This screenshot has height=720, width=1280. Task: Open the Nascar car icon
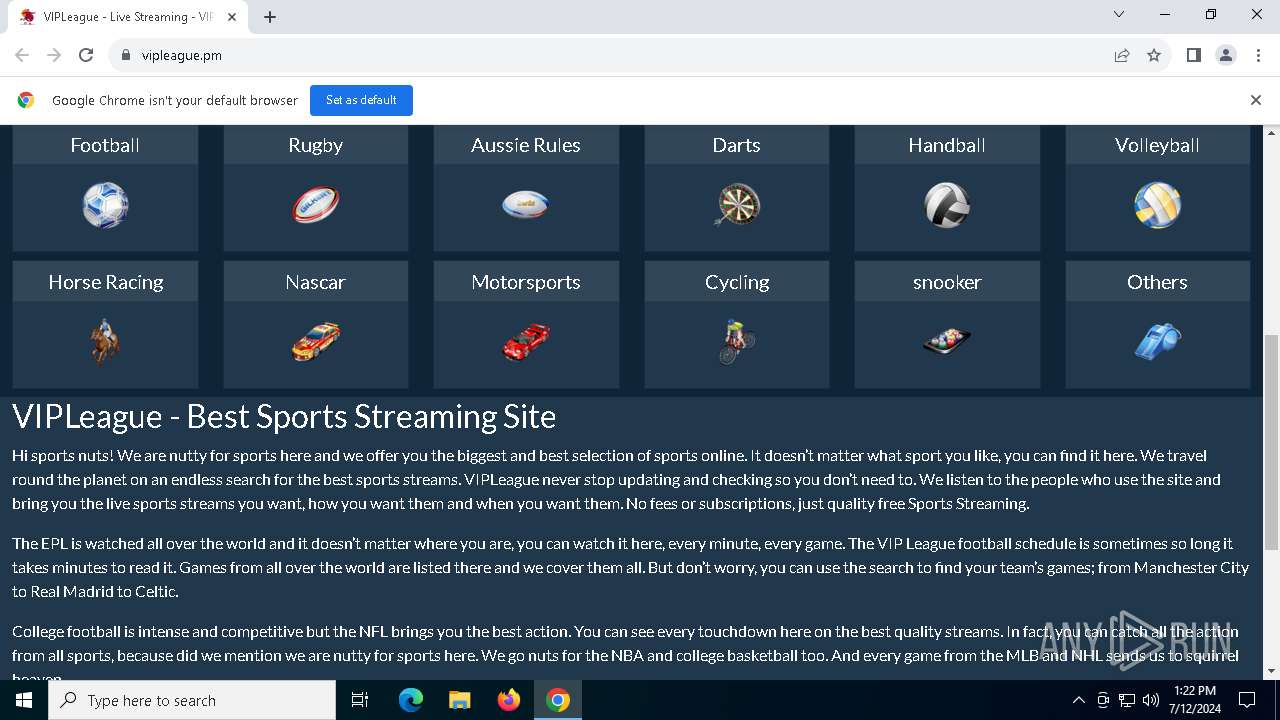click(316, 342)
